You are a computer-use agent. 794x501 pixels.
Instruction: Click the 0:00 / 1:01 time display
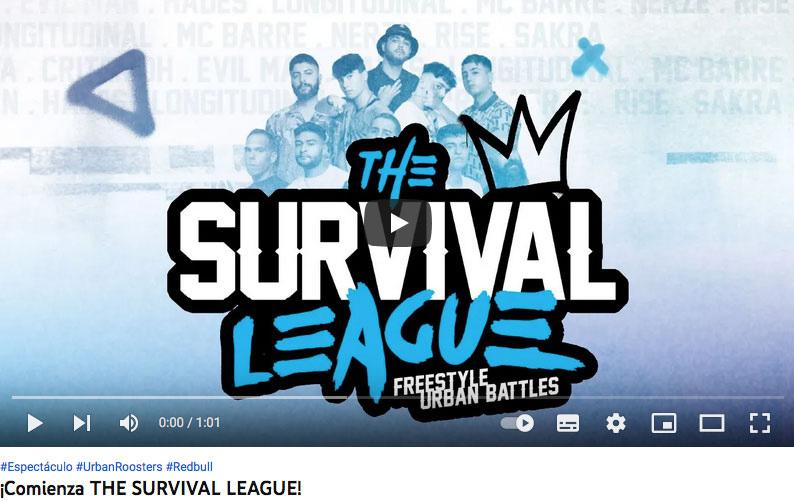[189, 422]
